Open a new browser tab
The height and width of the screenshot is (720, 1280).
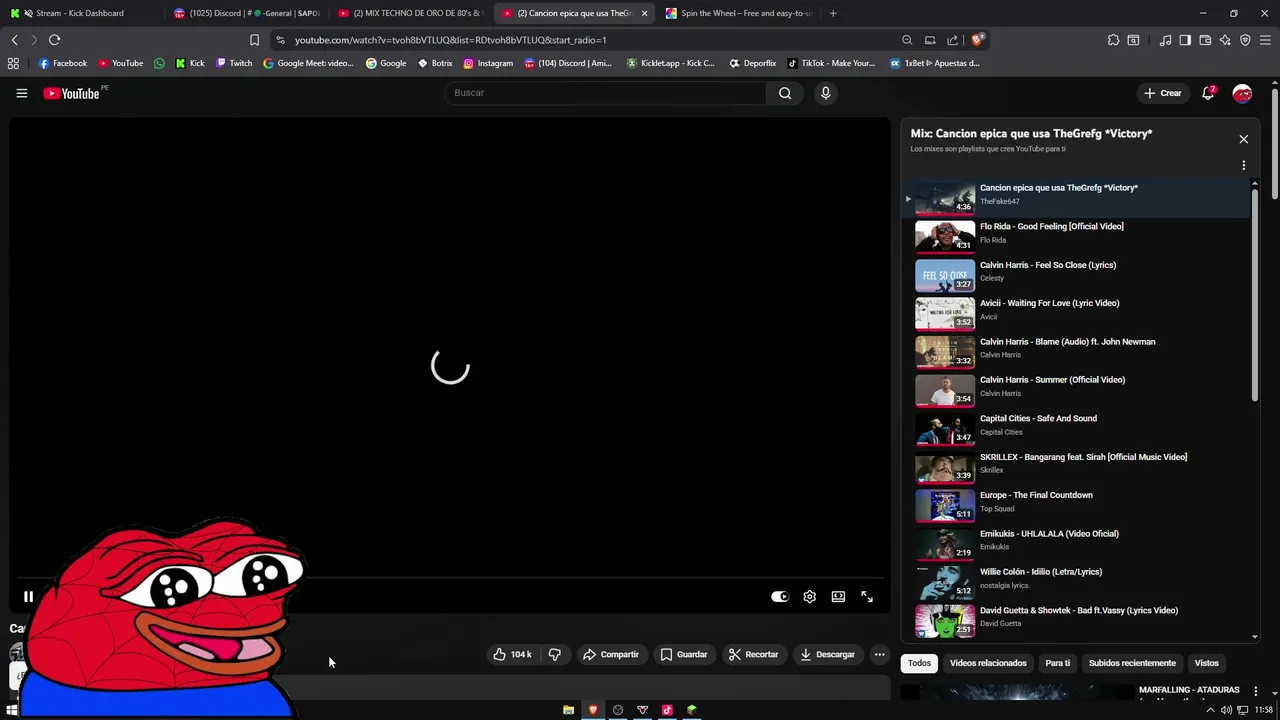(833, 13)
